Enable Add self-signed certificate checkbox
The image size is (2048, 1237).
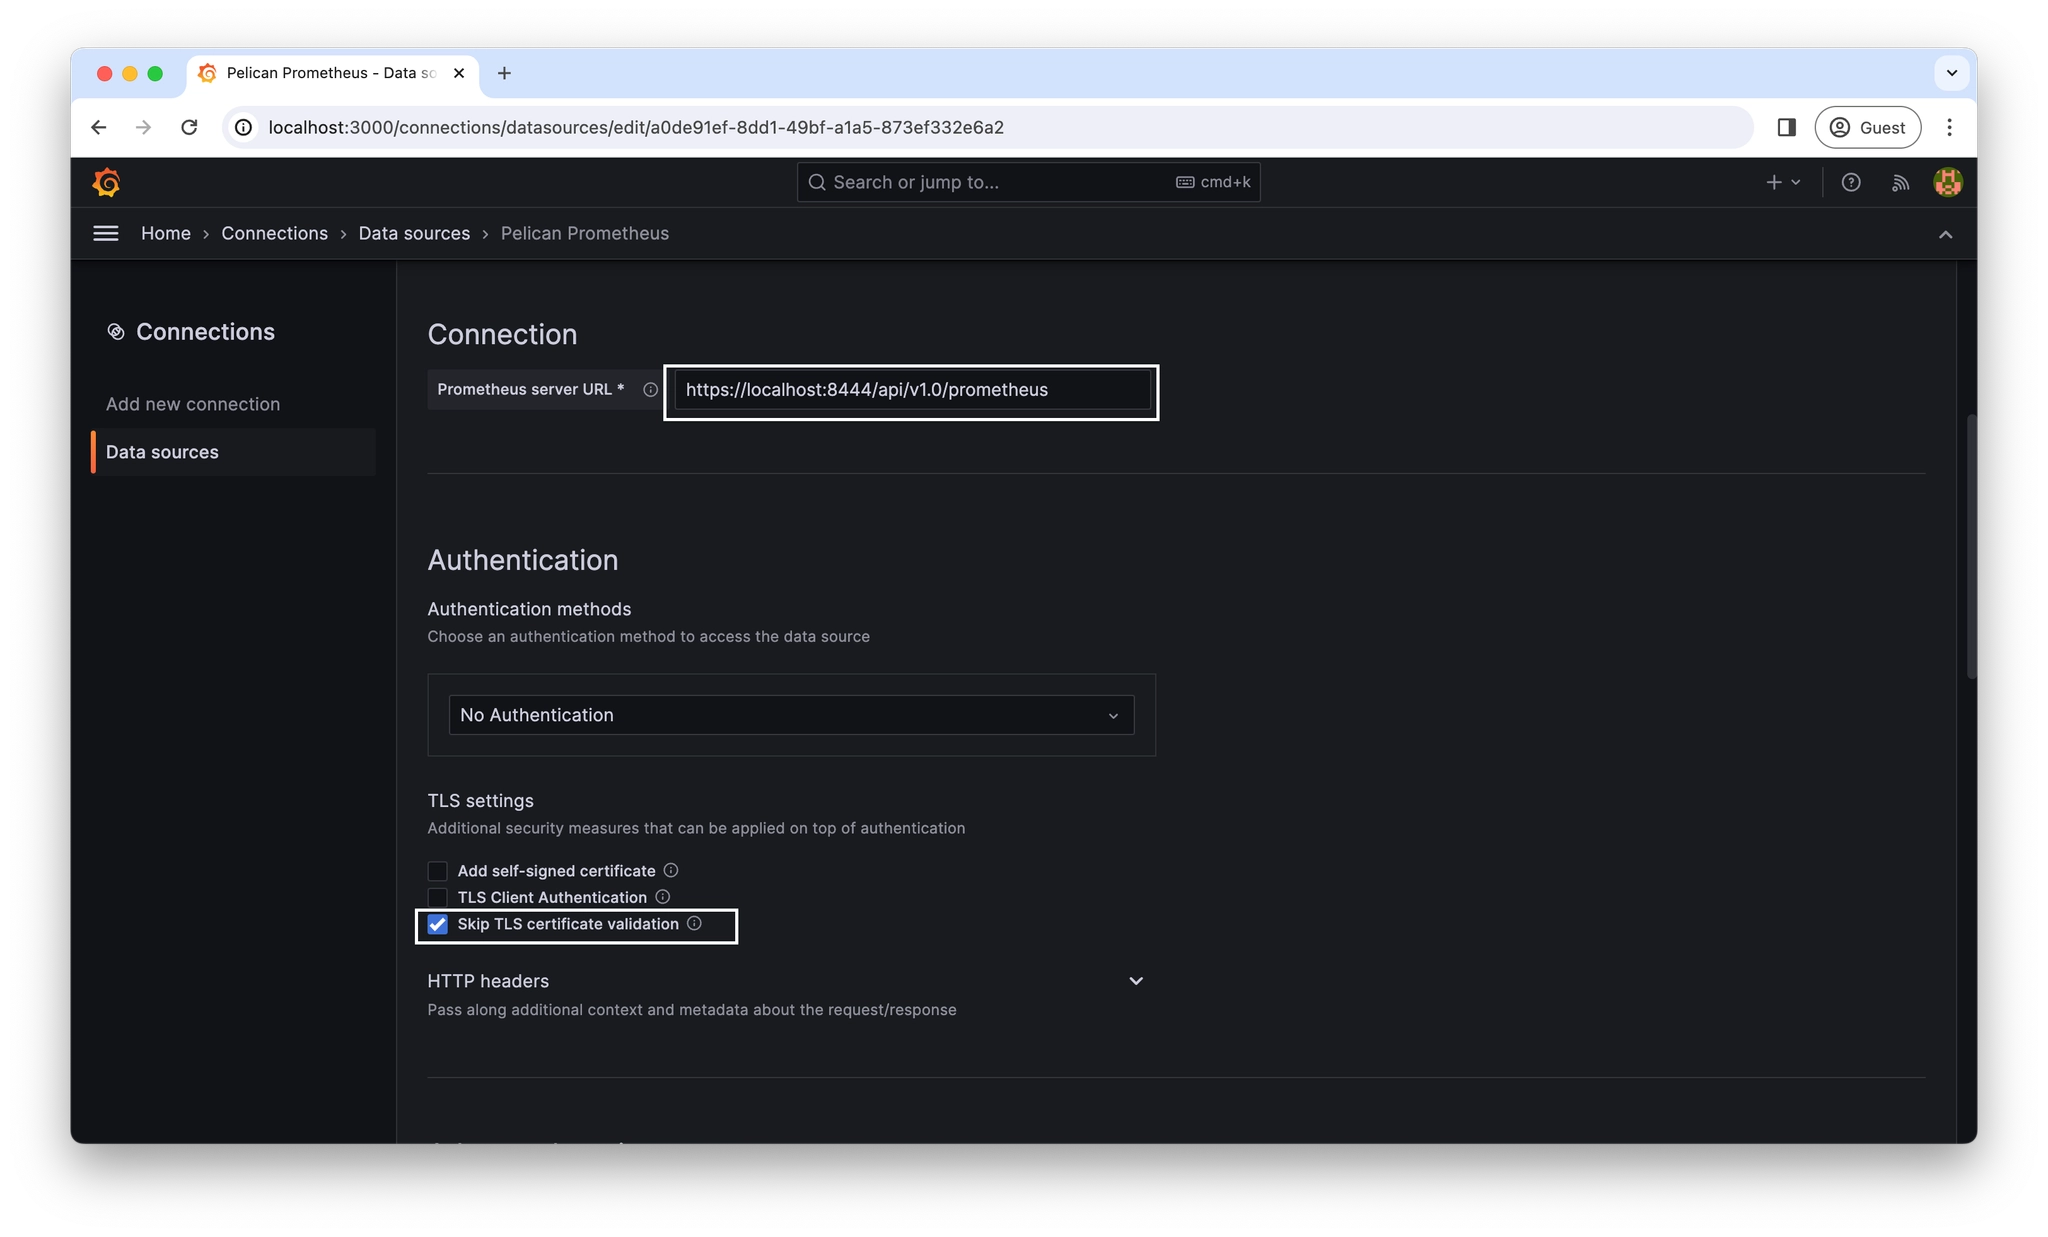click(436, 870)
